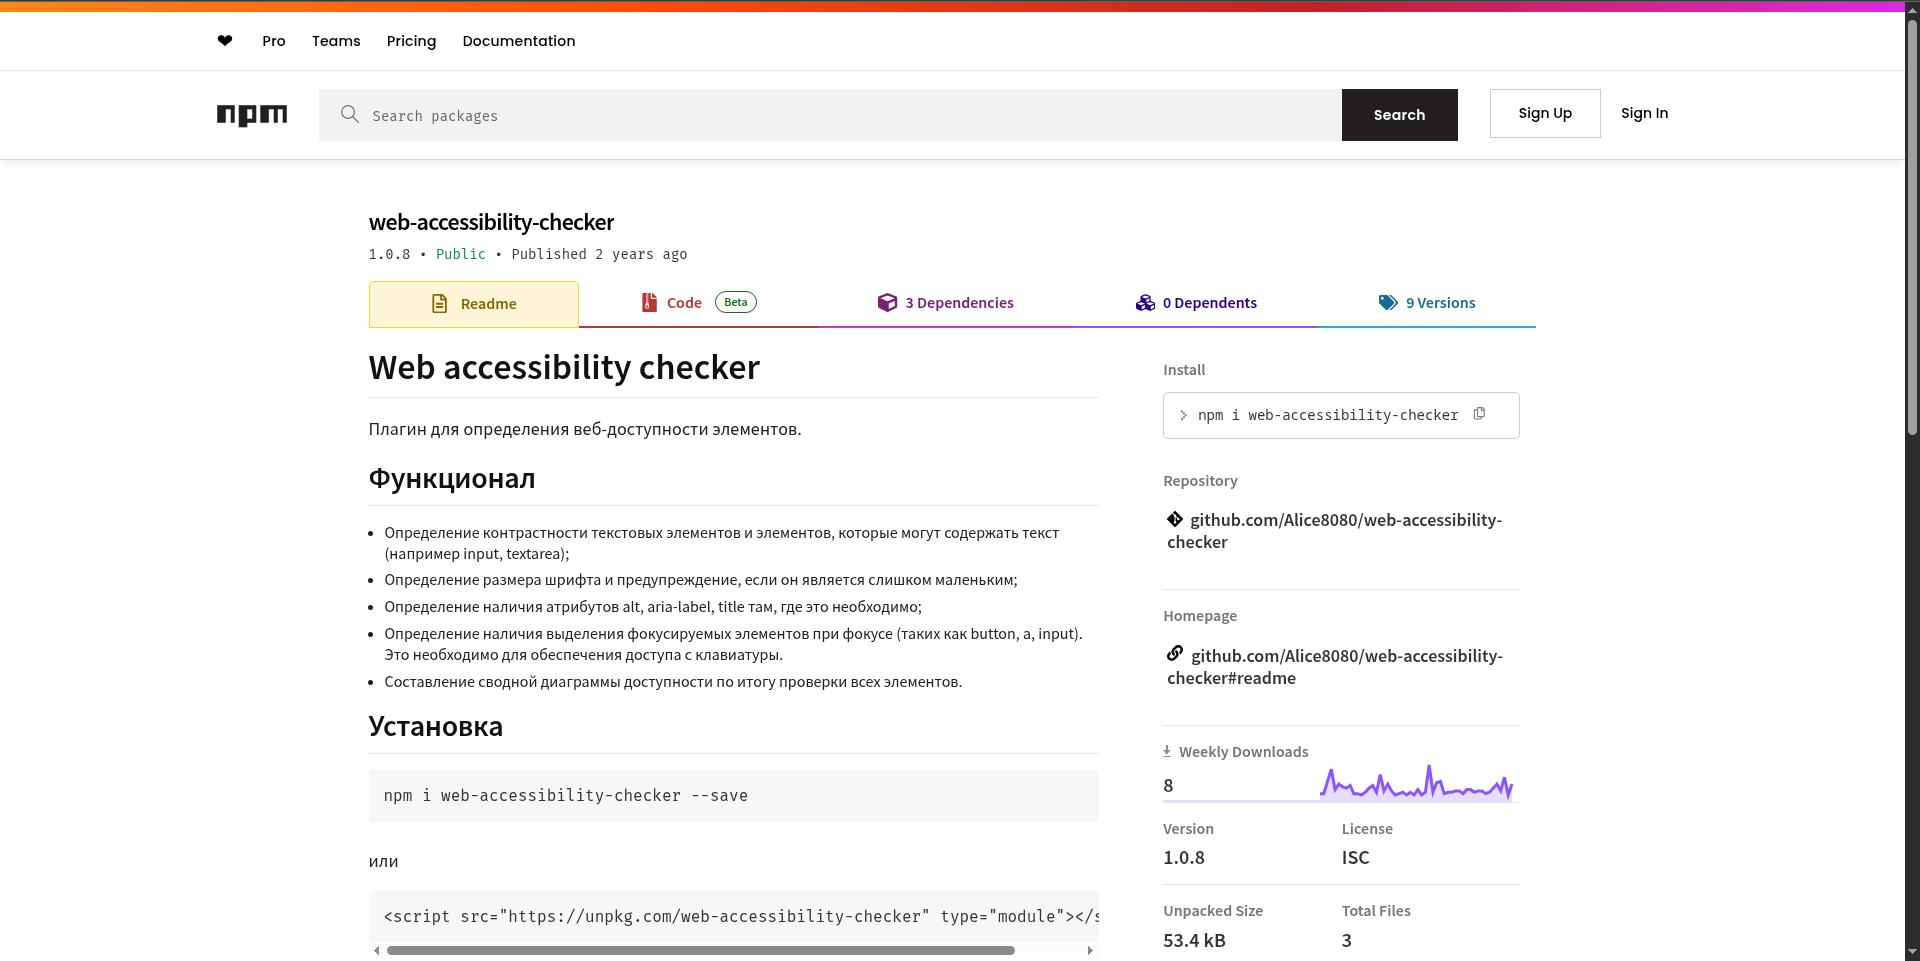Image resolution: width=1920 pixels, height=961 pixels.
Task: Click the package title 'web-accessibility-checker'
Action: [x=491, y=222]
